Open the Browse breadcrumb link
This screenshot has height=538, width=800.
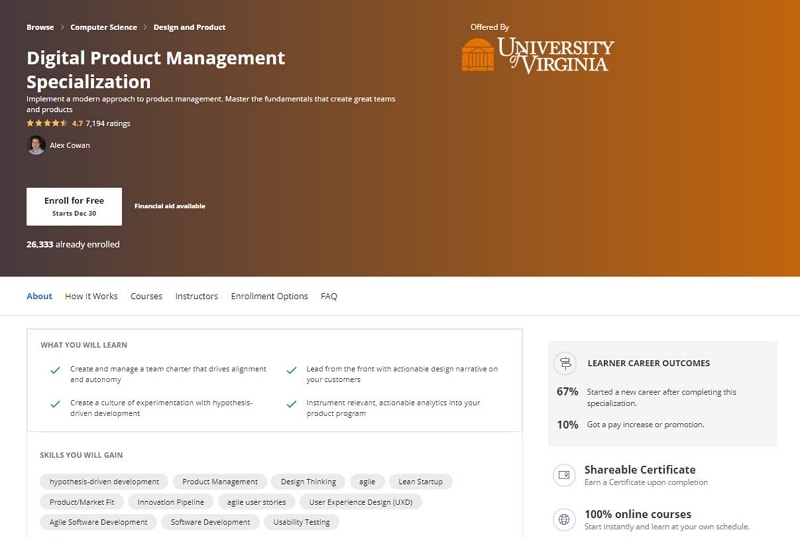pos(40,27)
